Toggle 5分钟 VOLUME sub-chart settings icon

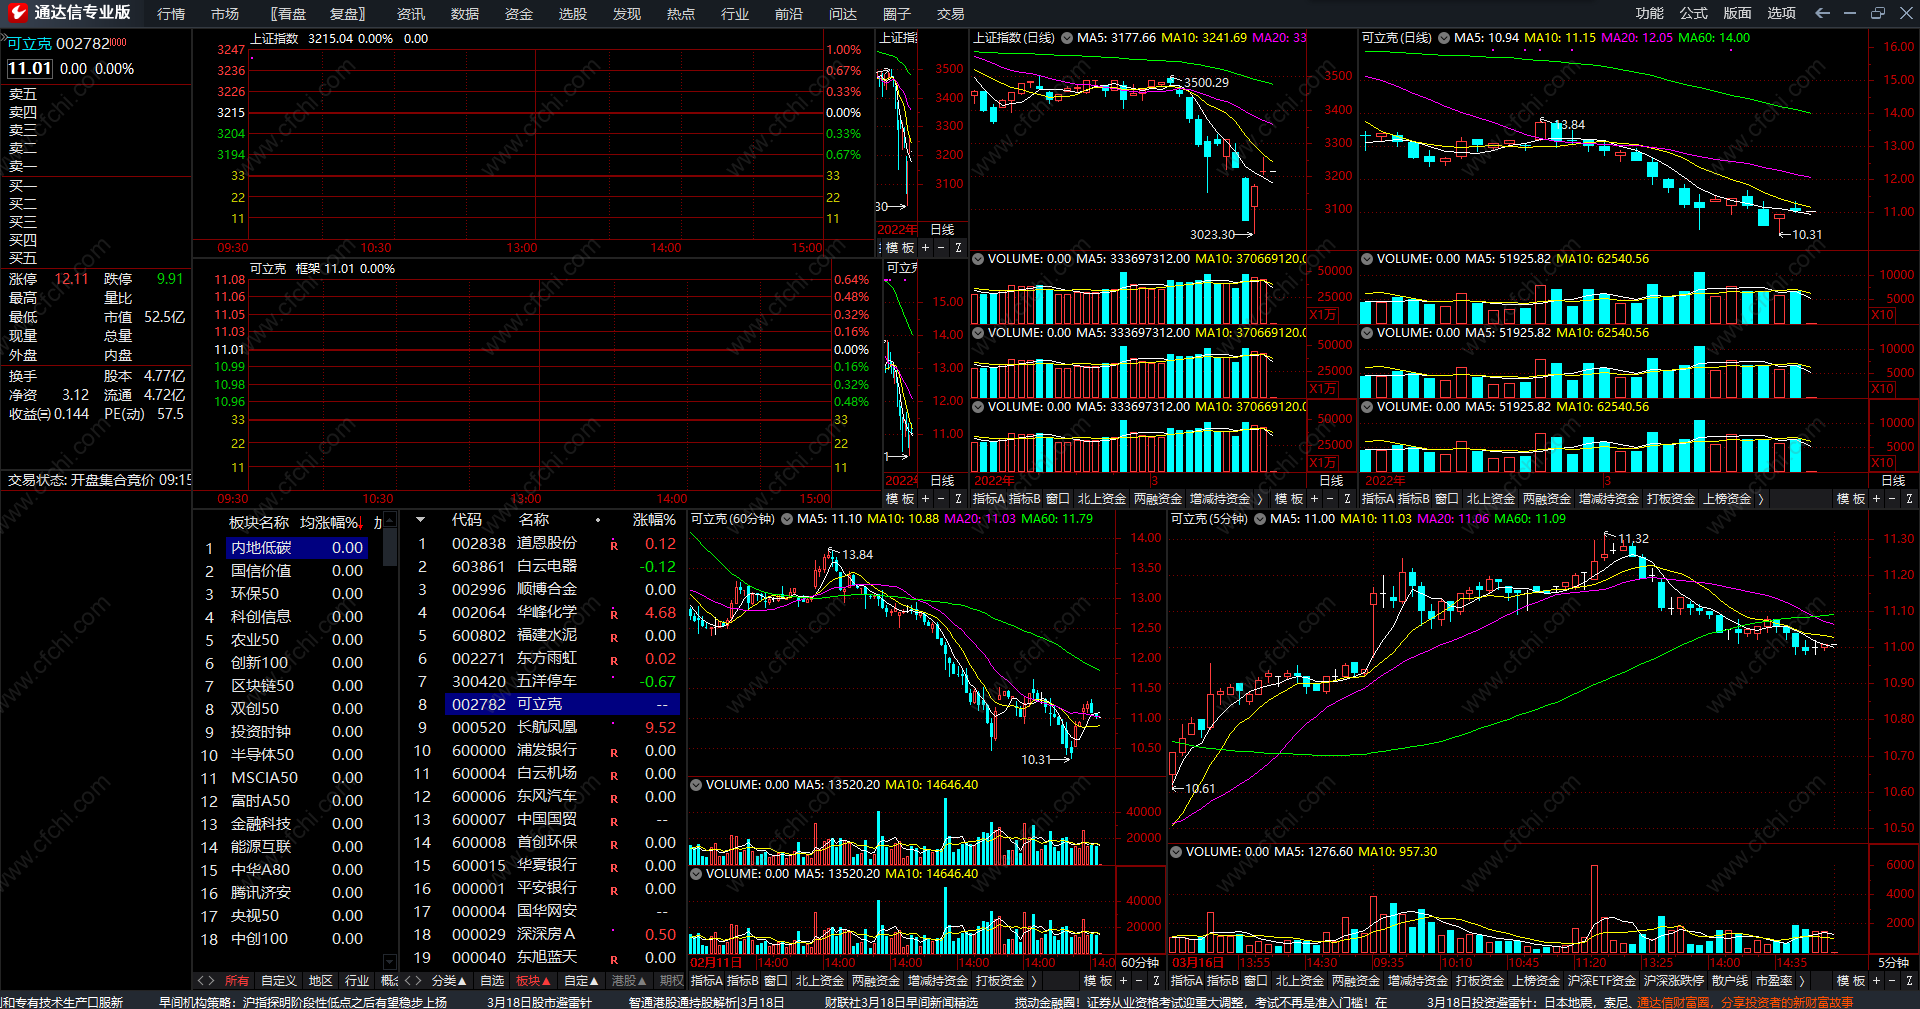coord(1176,852)
